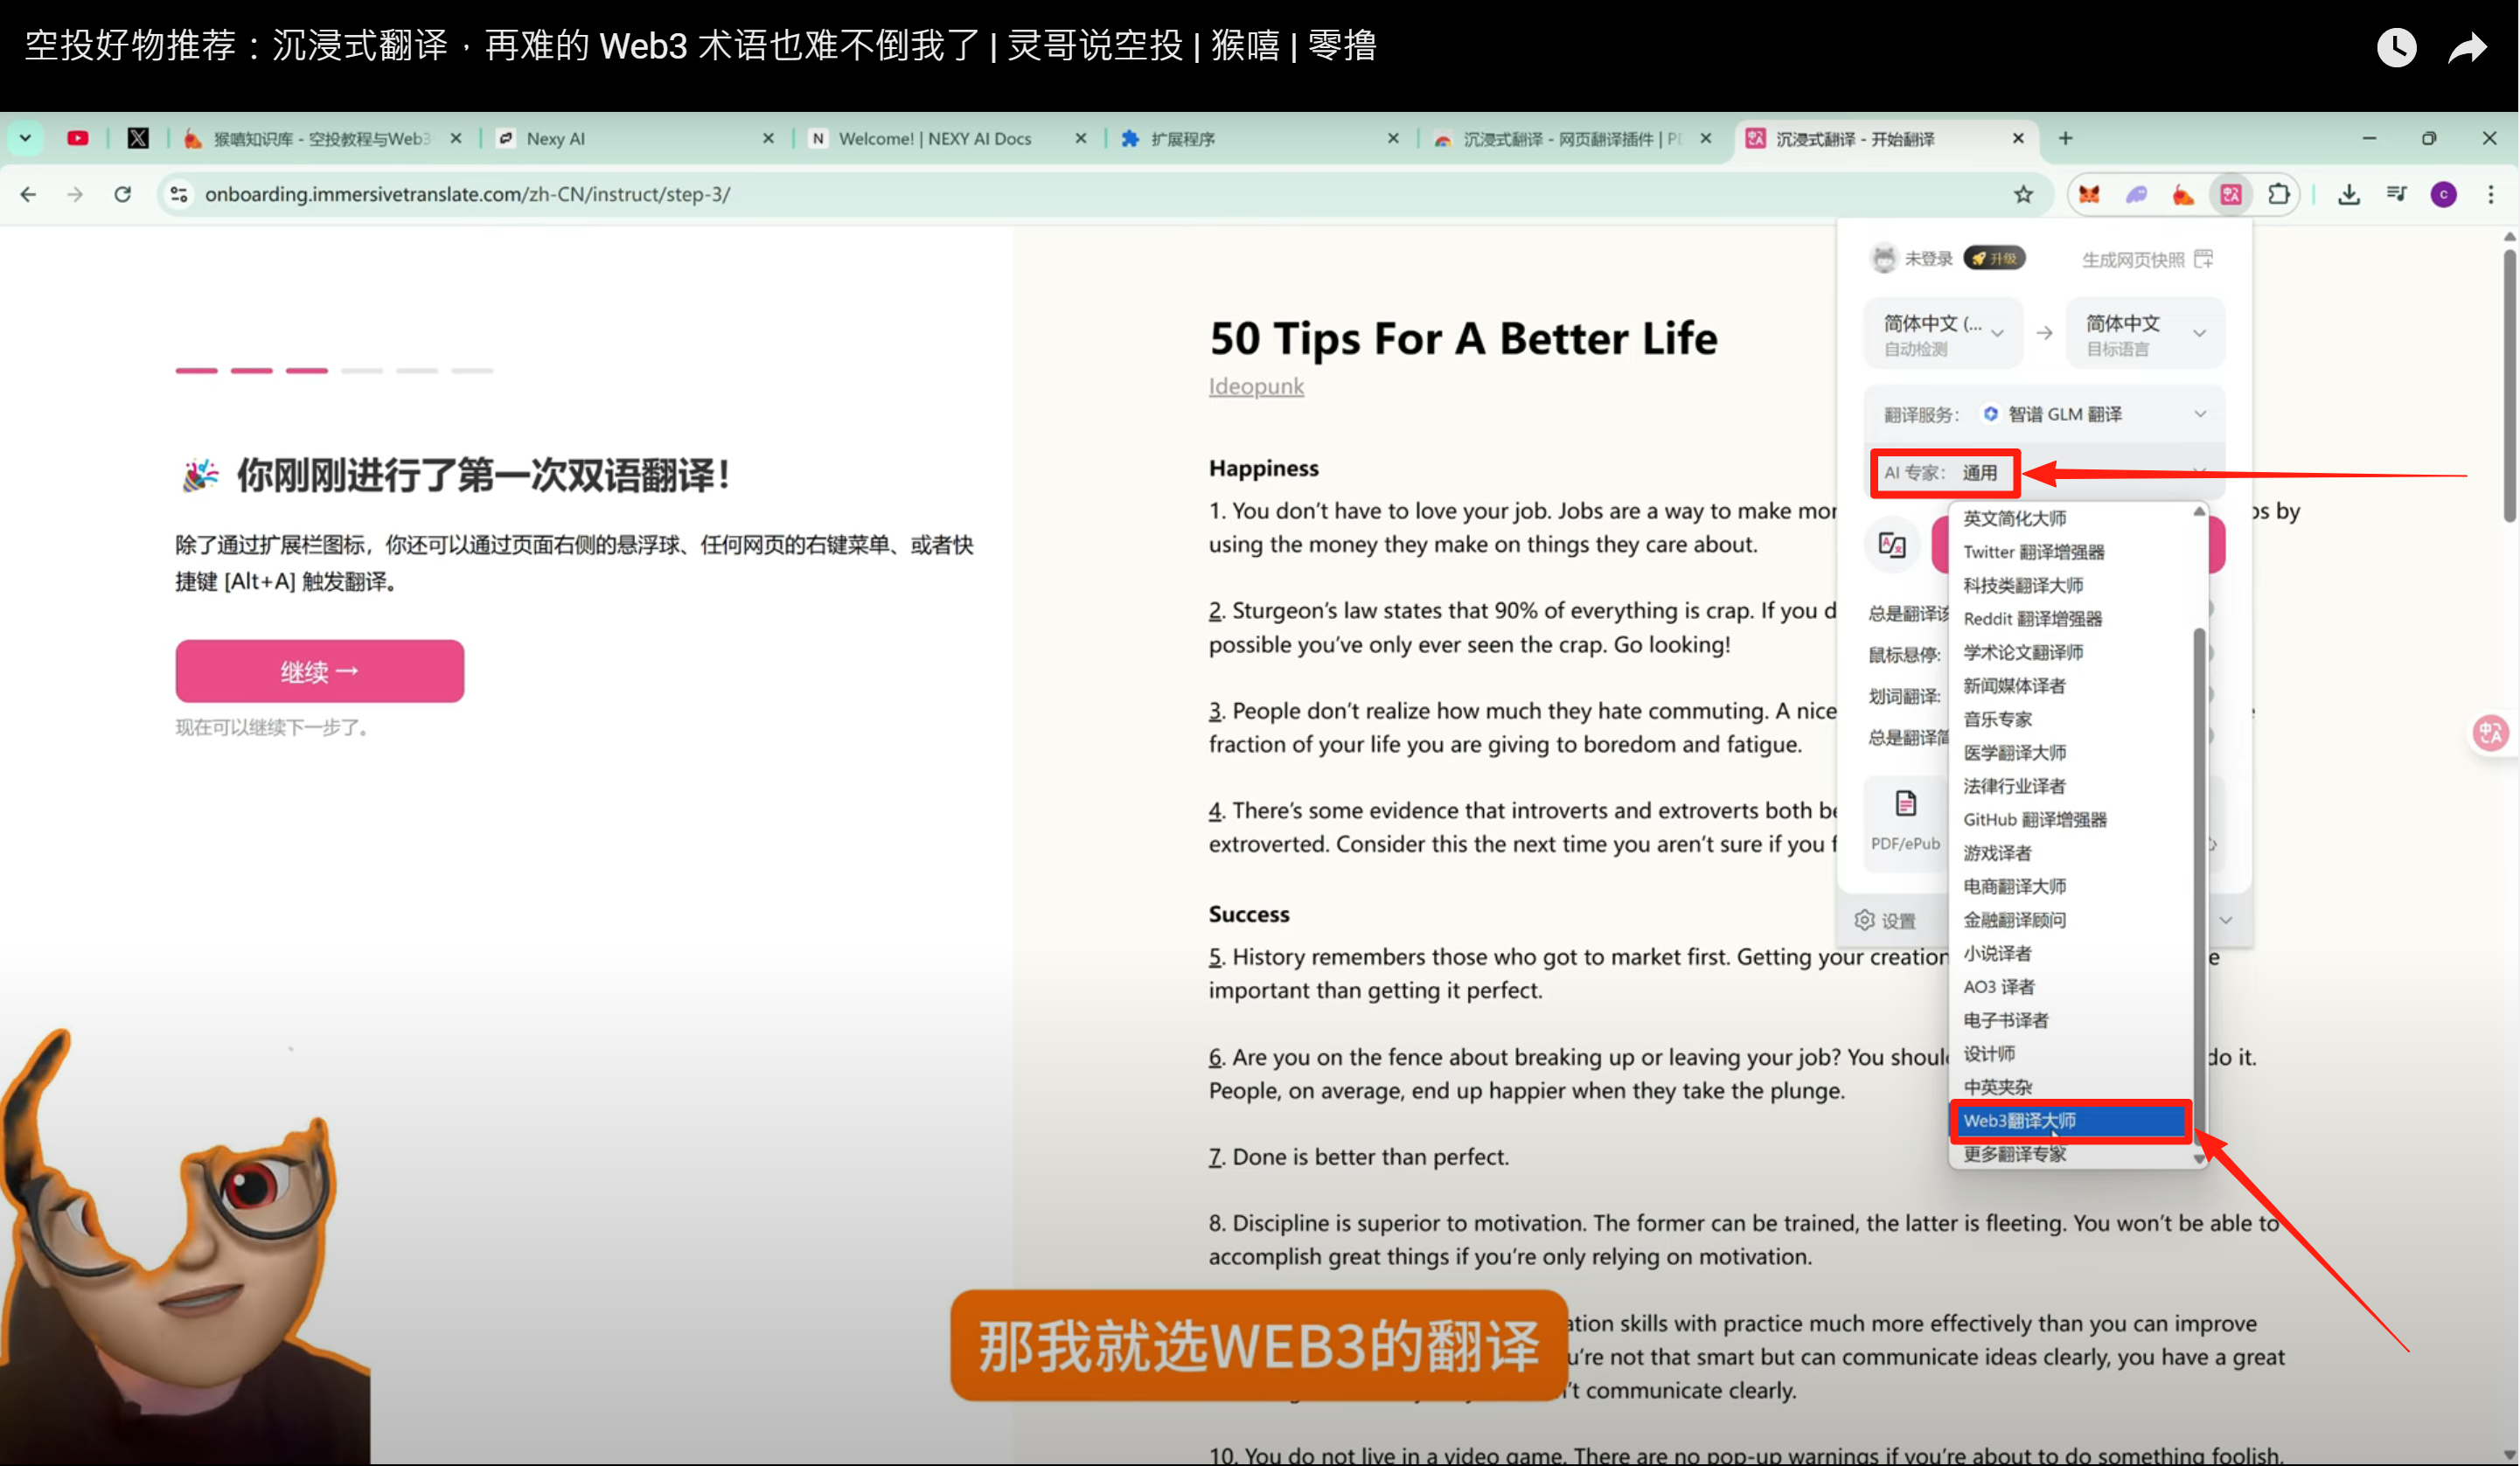
Task: Select 游戏译者 option
Action: pos(1997,853)
